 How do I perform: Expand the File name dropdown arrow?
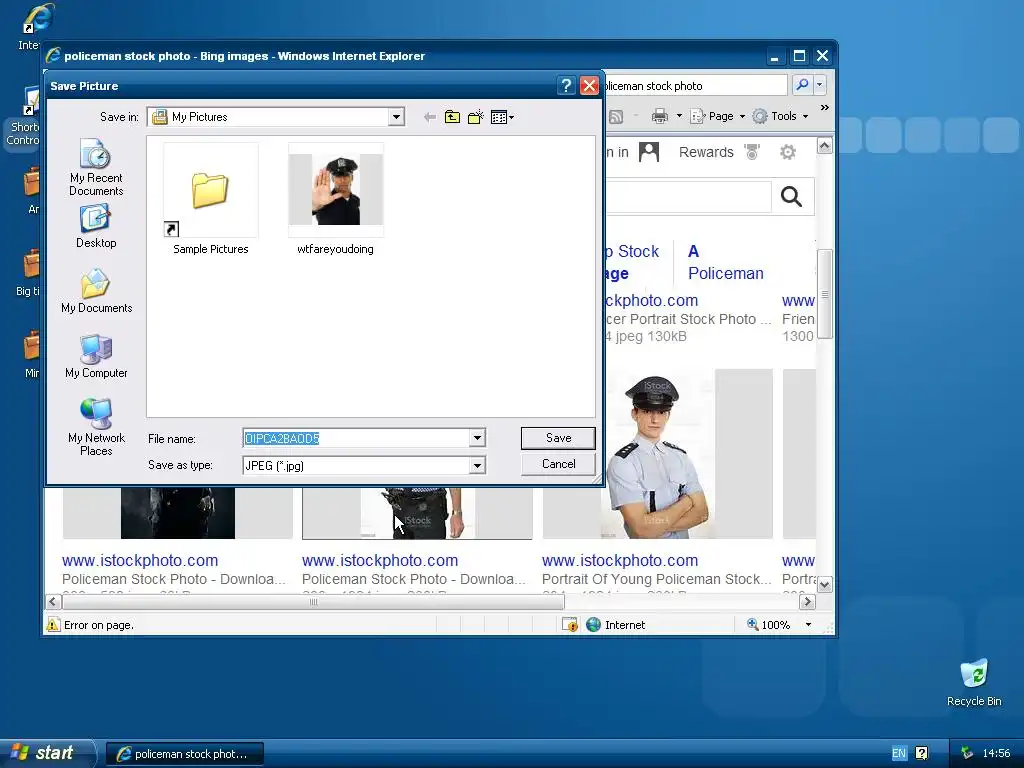point(477,438)
